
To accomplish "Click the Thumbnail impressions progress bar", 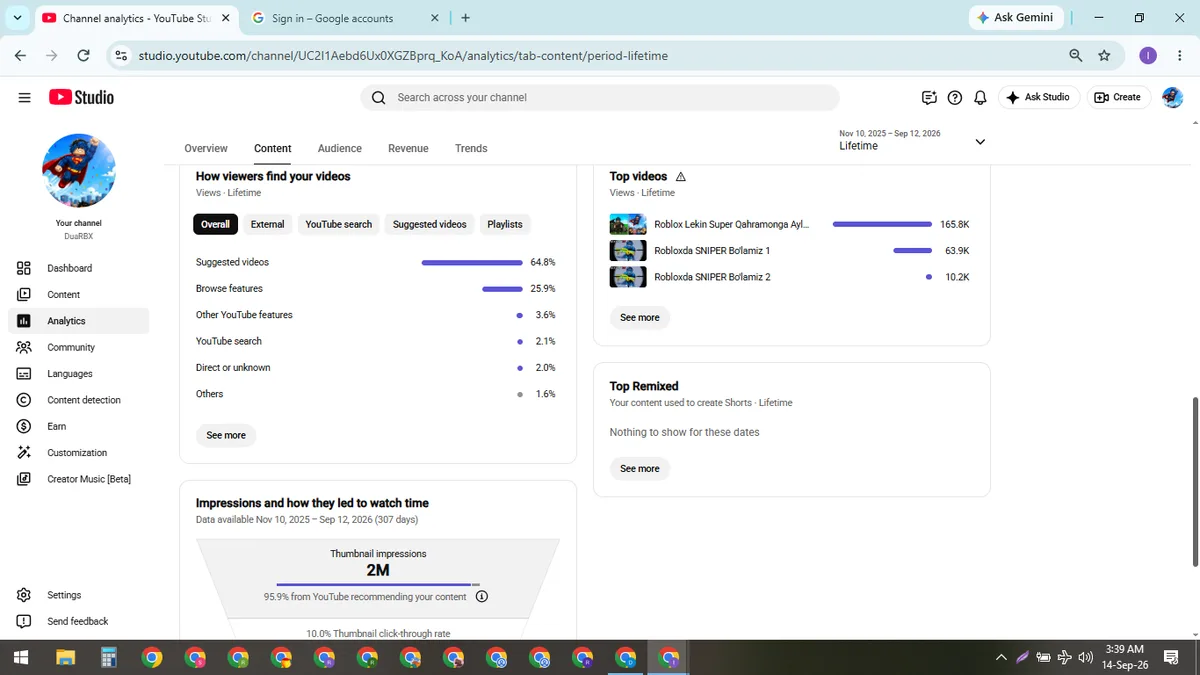I will (378, 584).
